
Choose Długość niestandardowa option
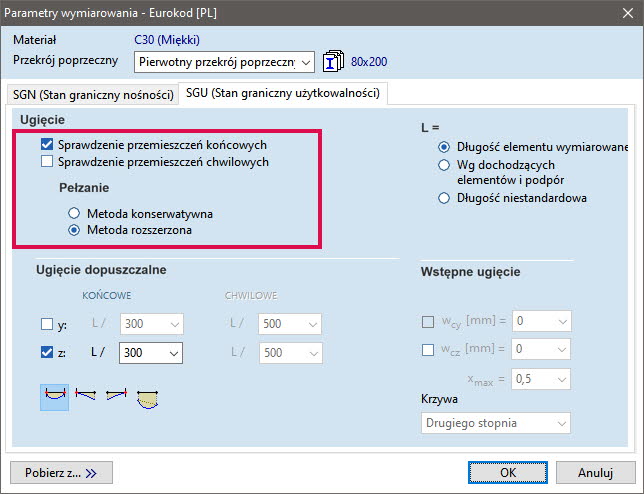(x=445, y=198)
